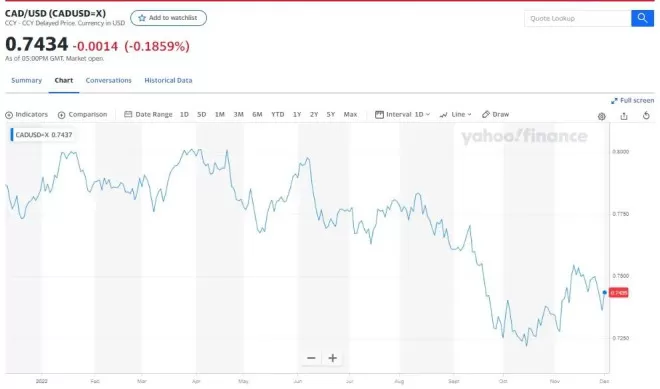This screenshot has width=660, height=389.
Task: Expand the Line chart type dropdown
Action: coord(455,115)
